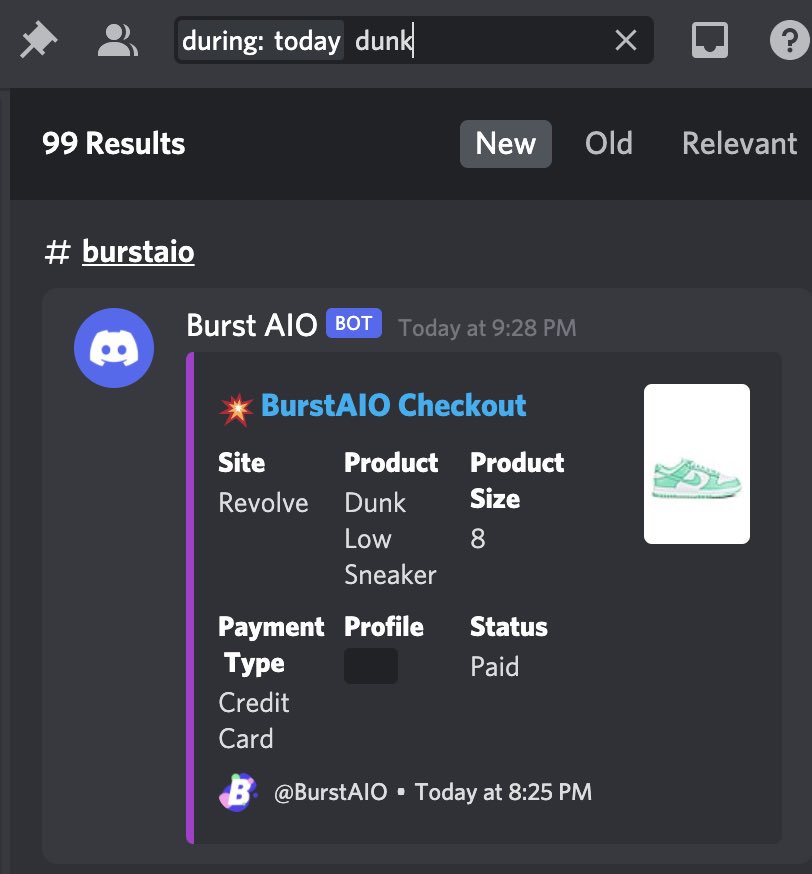Toggle the member list icon
The image size is (812, 874).
[117, 40]
